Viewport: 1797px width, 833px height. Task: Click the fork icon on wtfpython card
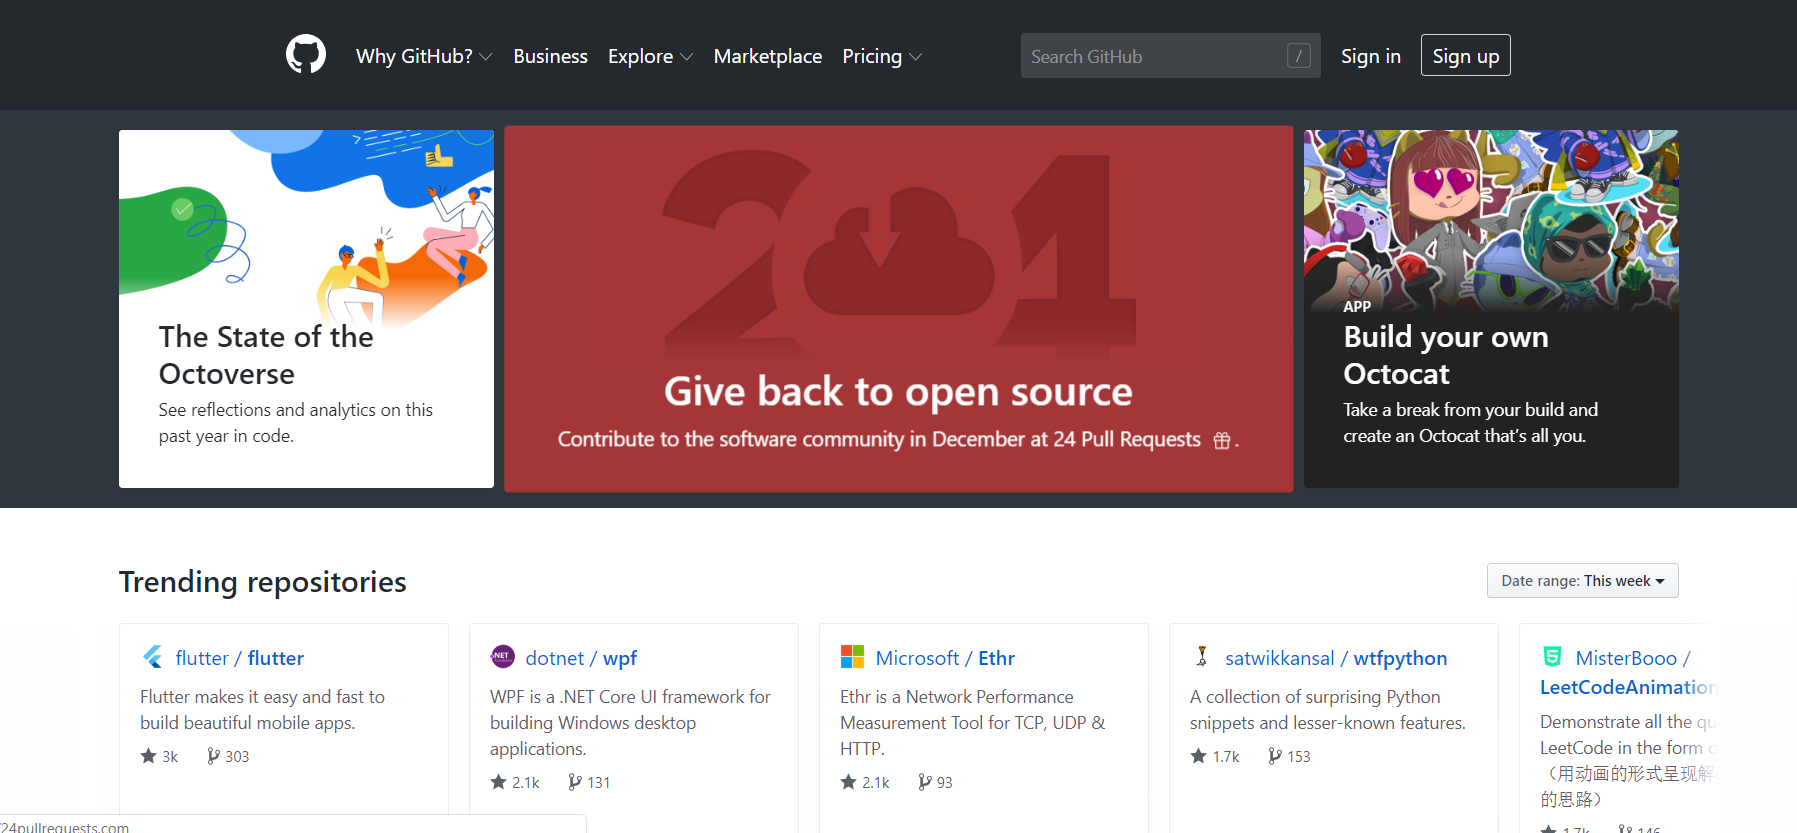coord(1275,756)
